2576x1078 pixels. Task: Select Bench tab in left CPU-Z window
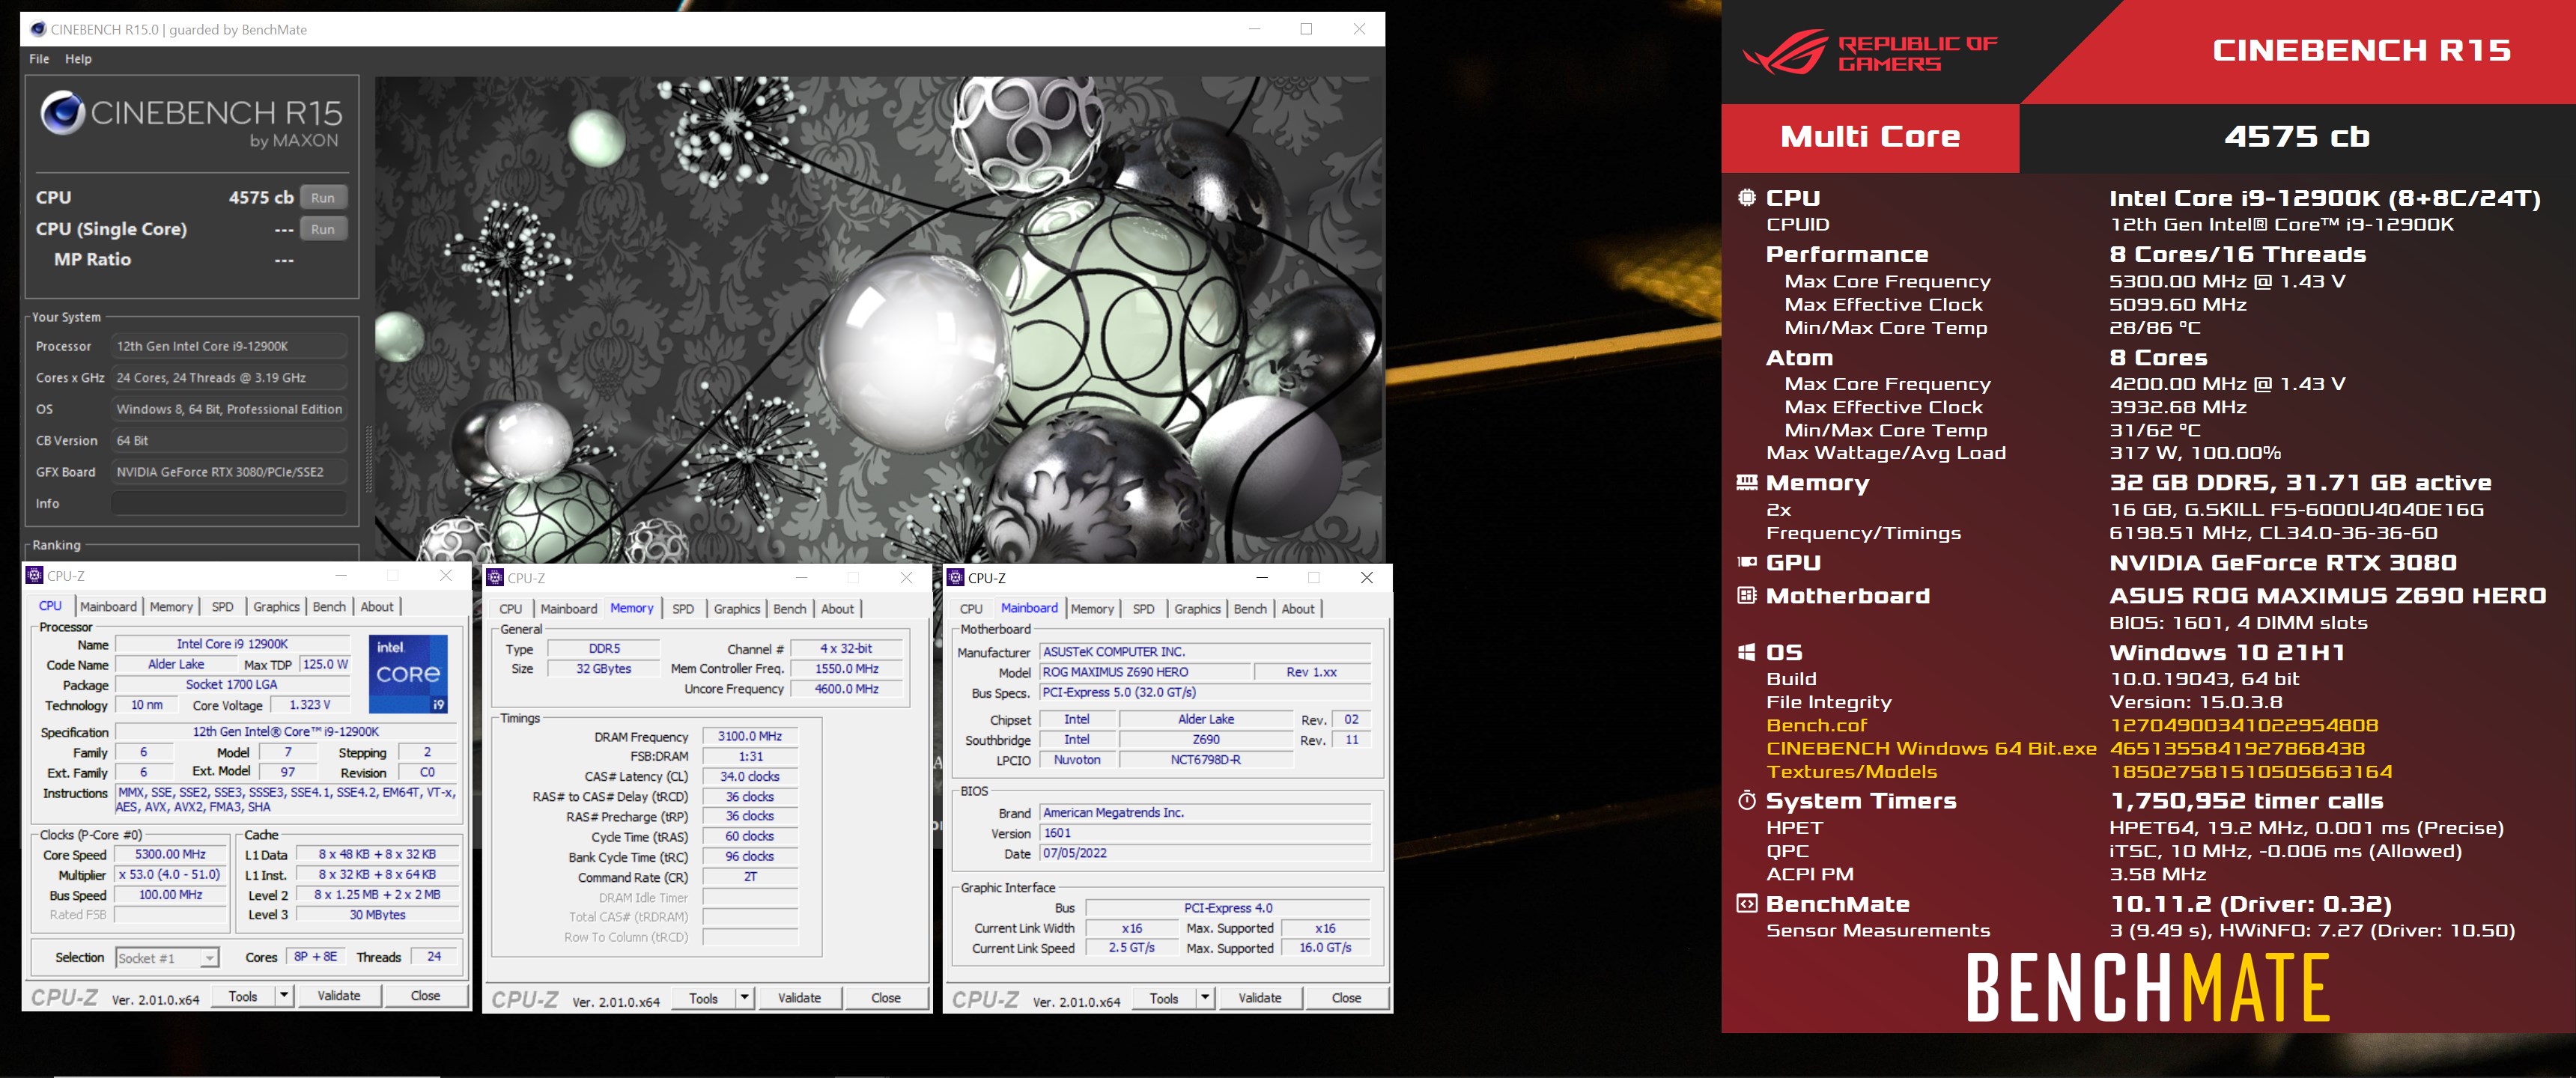coord(329,606)
